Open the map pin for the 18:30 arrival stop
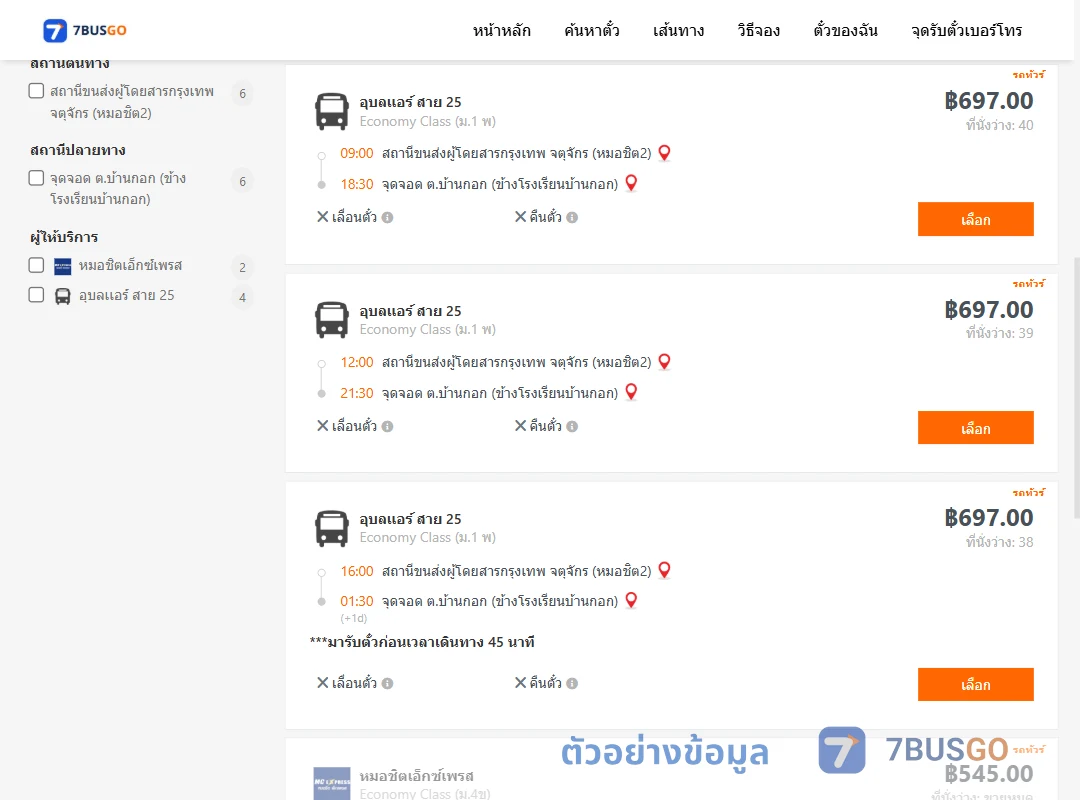 click(x=631, y=183)
